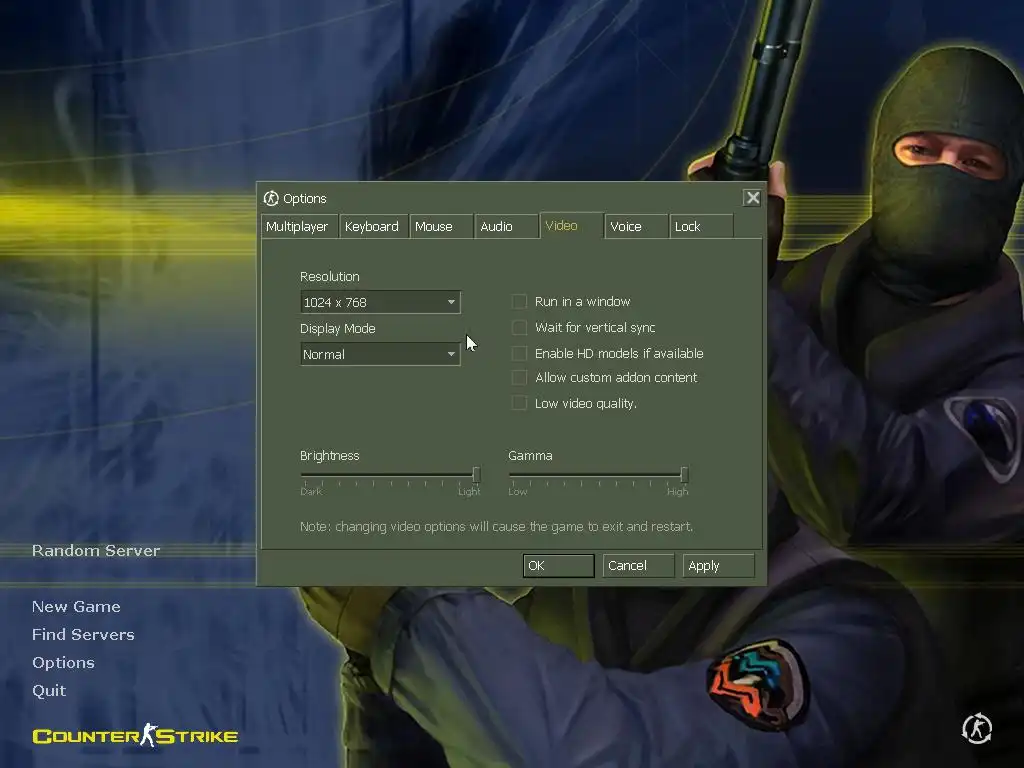
Task: Enable Low video quality checkbox
Action: pos(519,403)
